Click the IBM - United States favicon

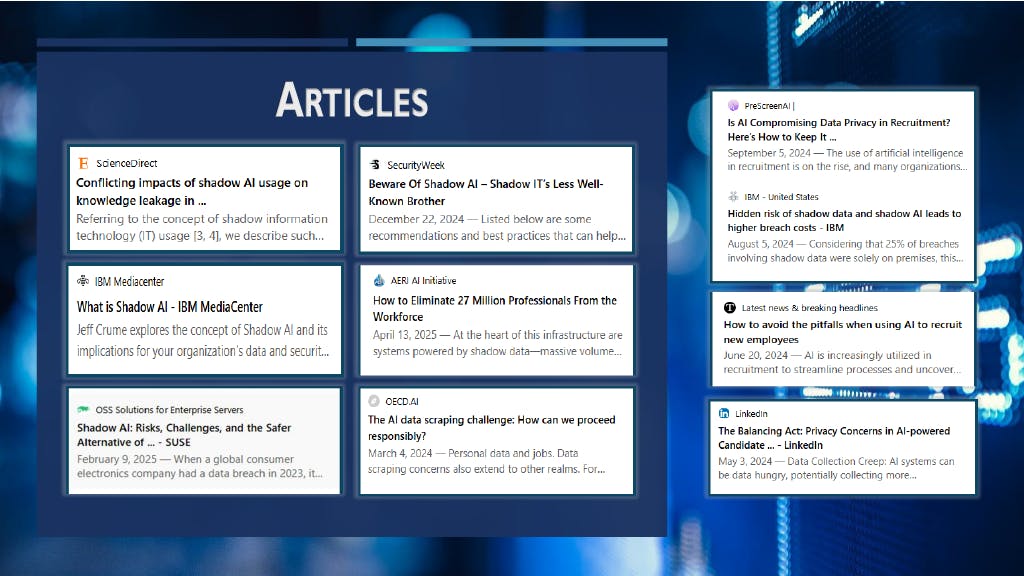733,196
